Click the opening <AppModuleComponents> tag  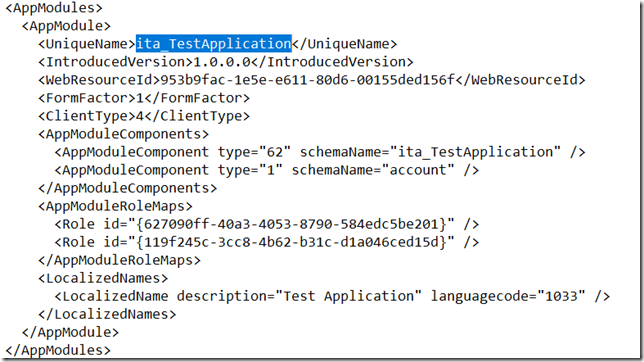click(123, 134)
